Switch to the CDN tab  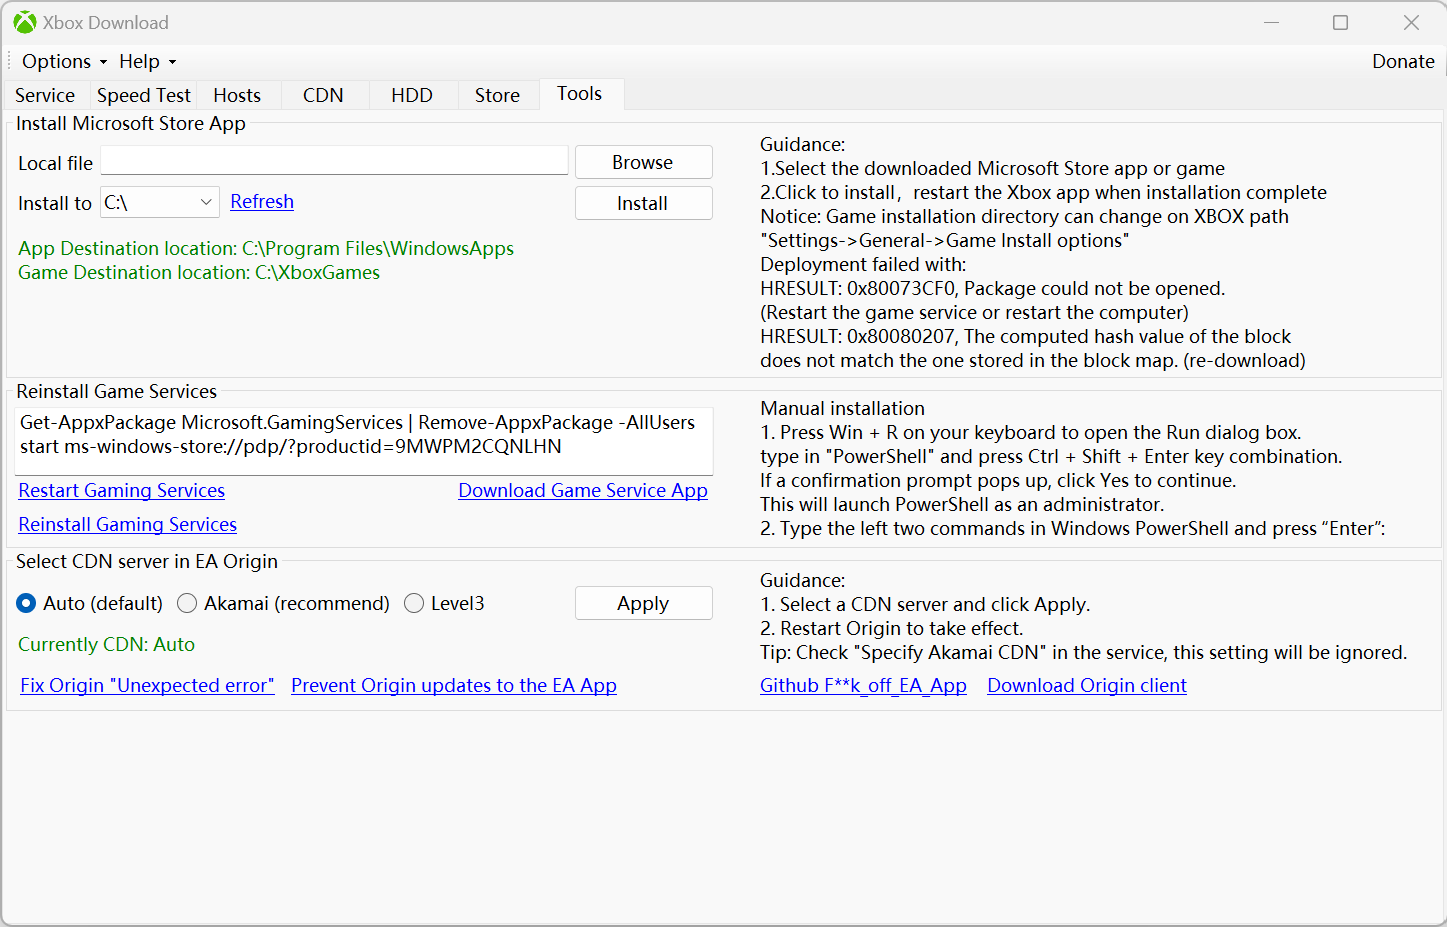323,95
